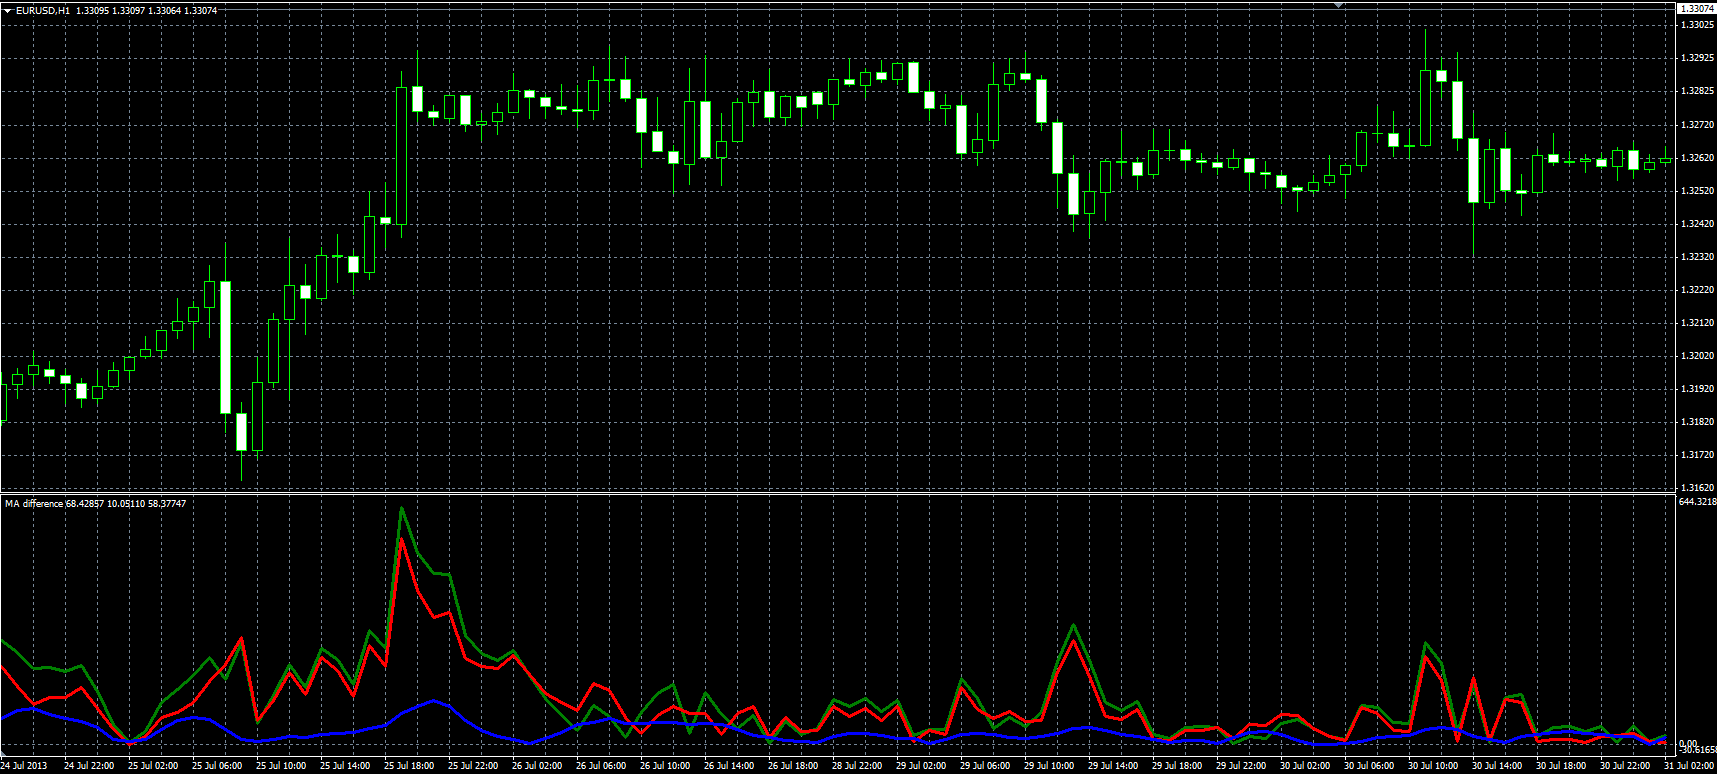Click time axis label 25 Jul 06:00
This screenshot has height=774, width=1717.
(217, 766)
